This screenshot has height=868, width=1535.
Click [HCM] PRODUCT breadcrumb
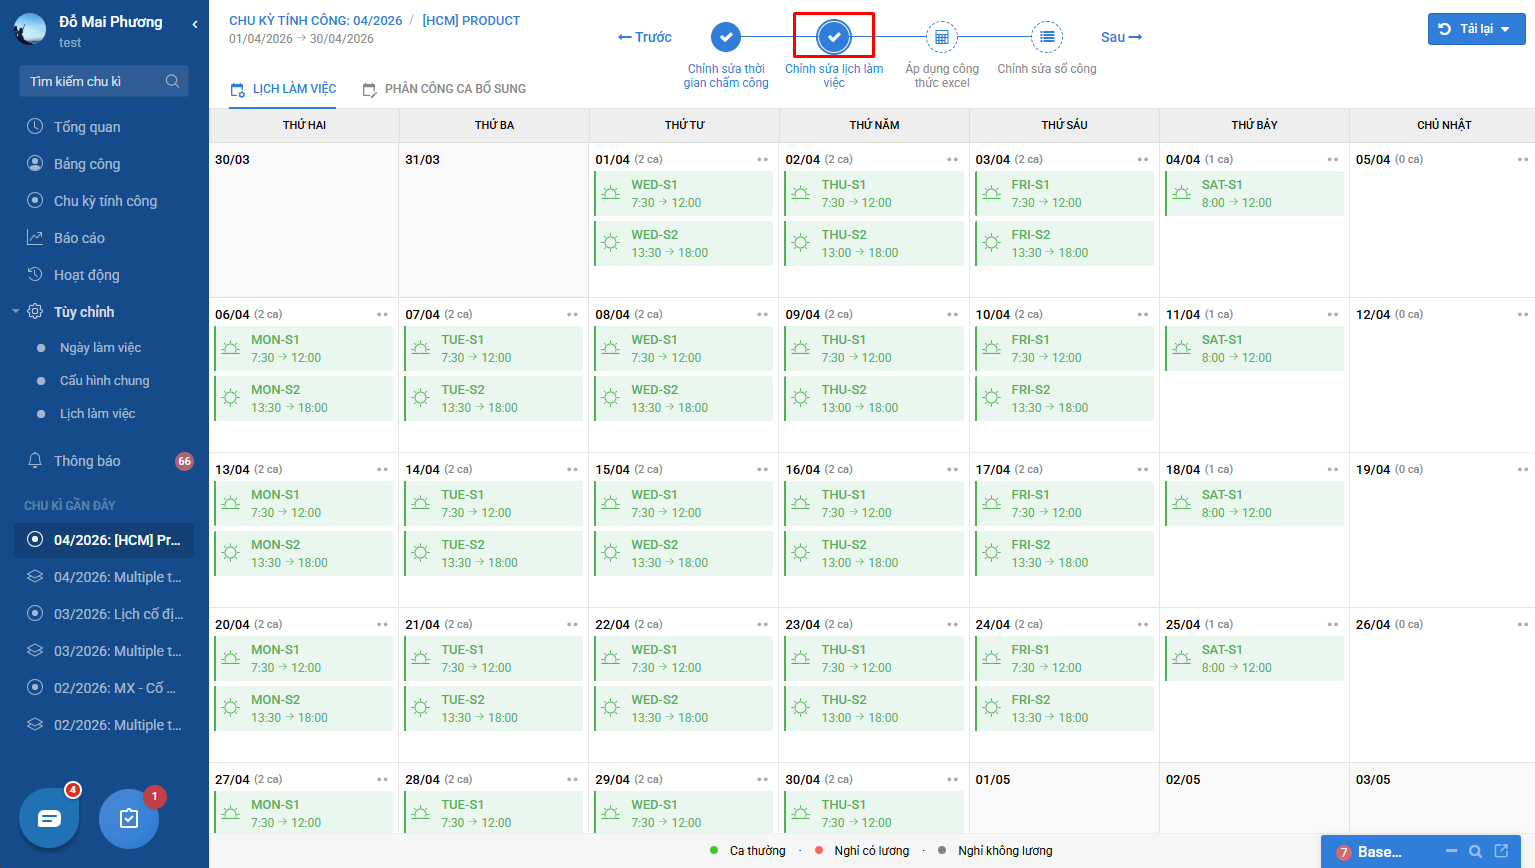pyautogui.click(x=471, y=20)
